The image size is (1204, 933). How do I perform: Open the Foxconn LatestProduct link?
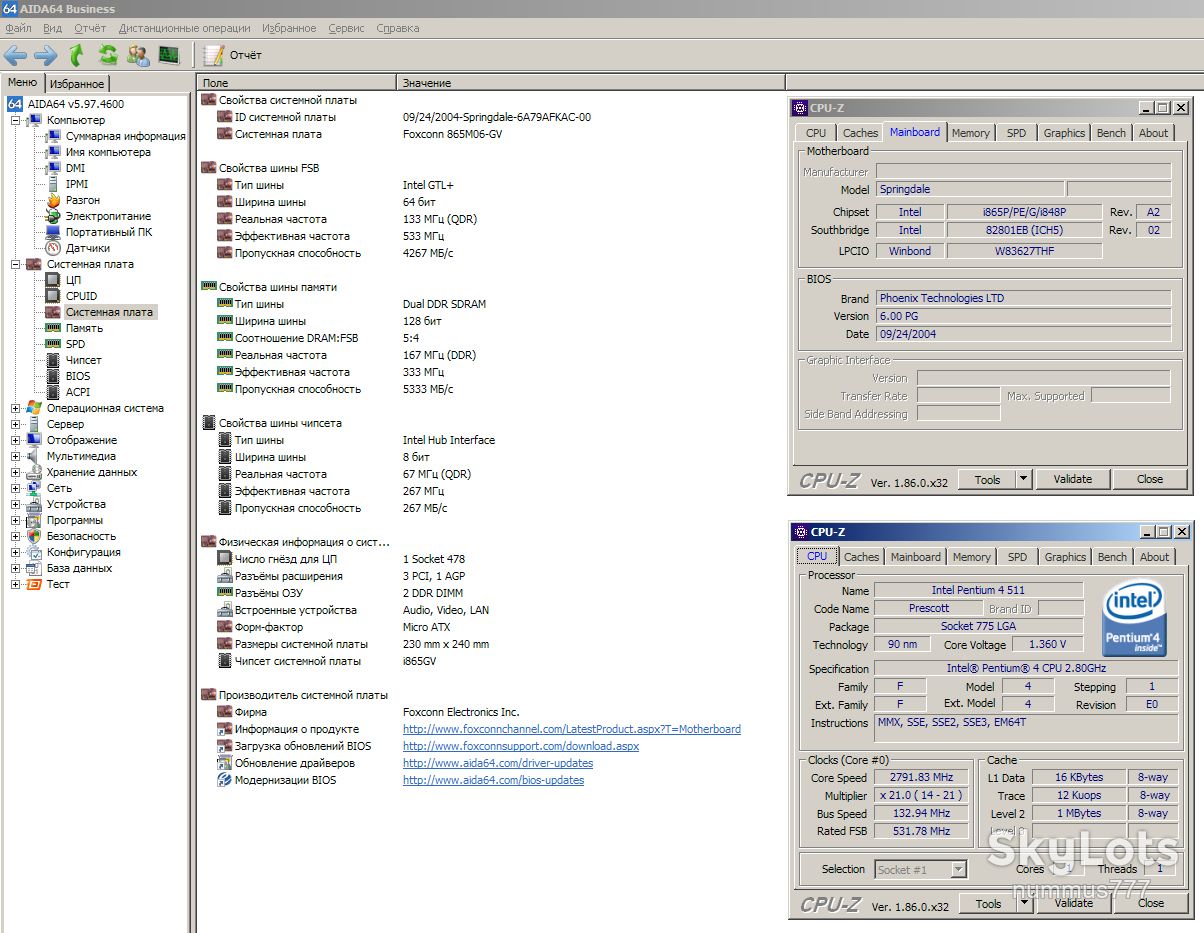pyautogui.click(x=572, y=729)
